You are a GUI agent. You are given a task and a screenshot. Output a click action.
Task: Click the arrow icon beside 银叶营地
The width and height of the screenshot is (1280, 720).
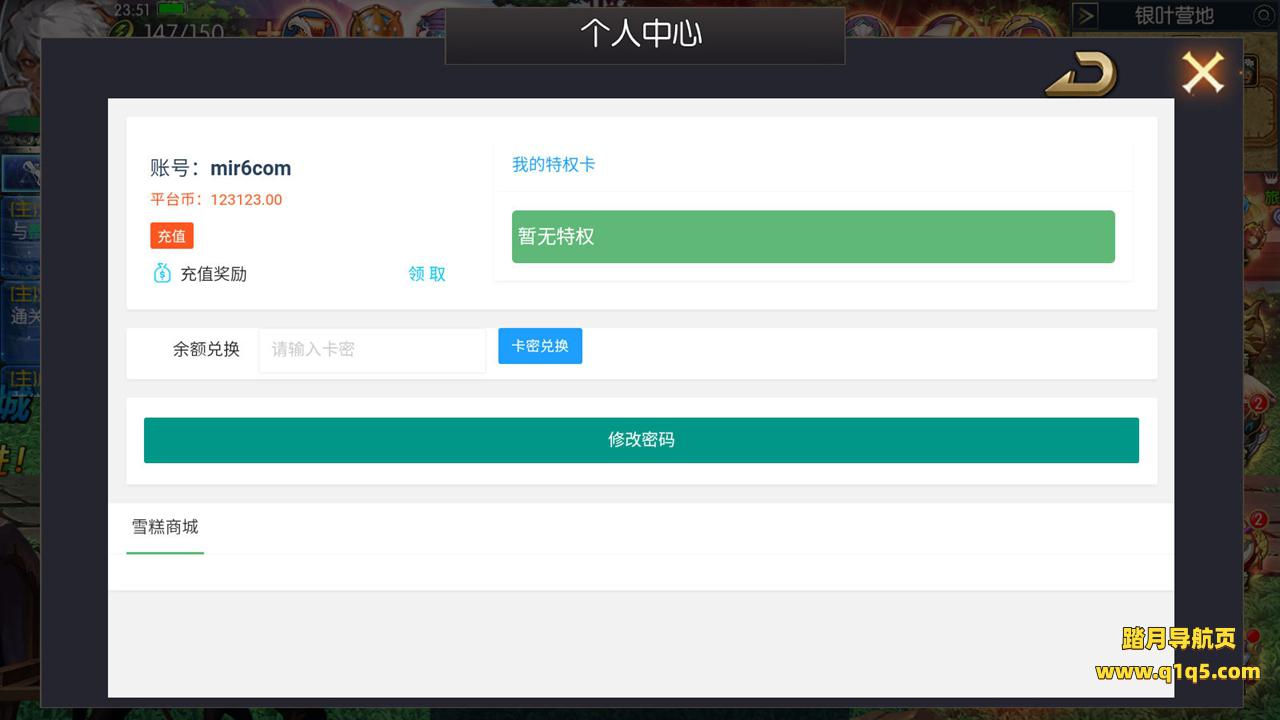1086,15
